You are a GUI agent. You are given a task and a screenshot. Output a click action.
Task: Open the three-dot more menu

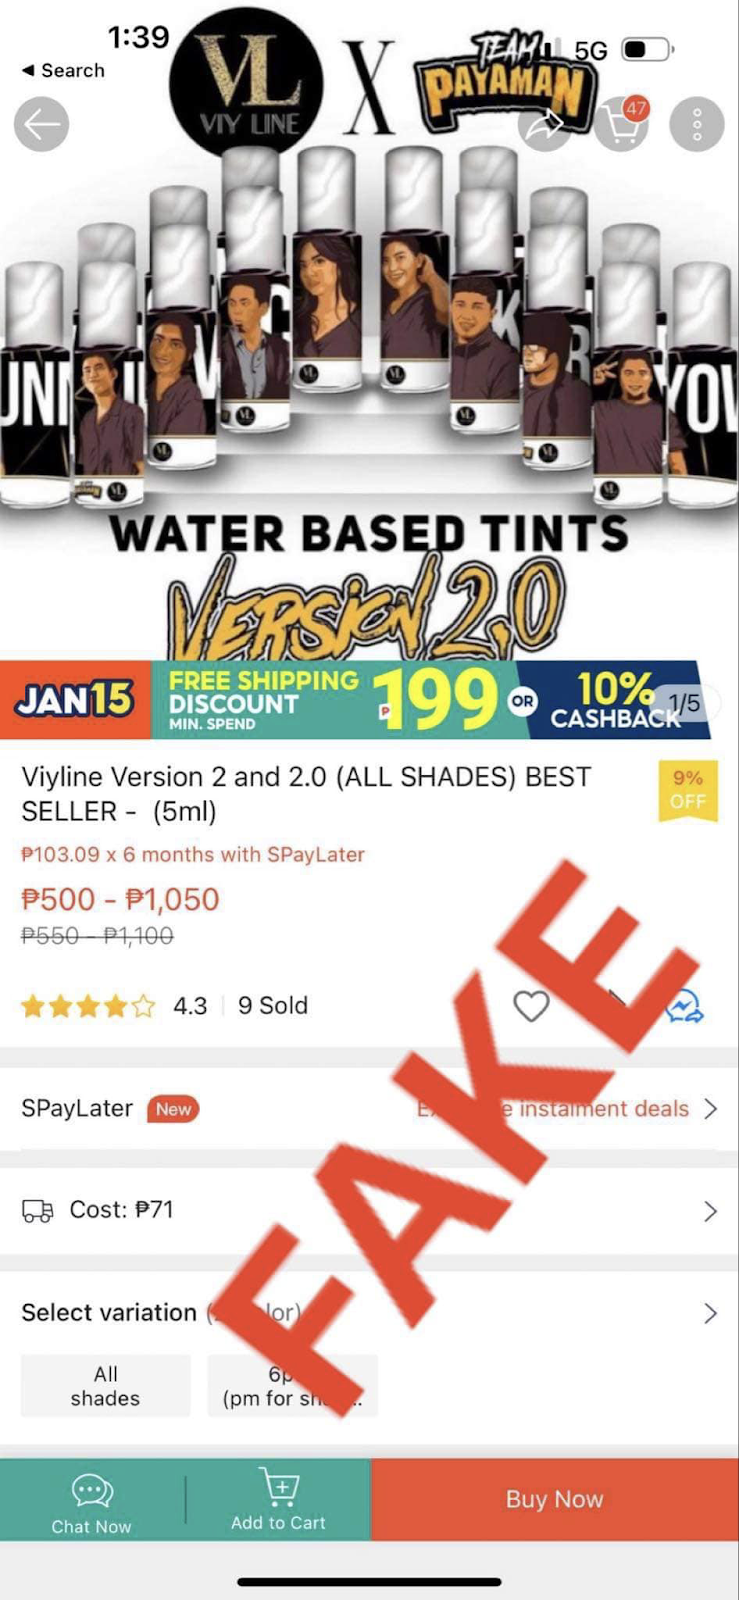[x=697, y=124]
